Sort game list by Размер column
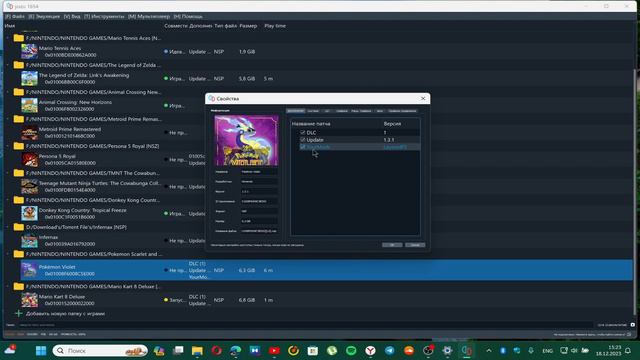The width and height of the screenshot is (640, 360). point(248,26)
